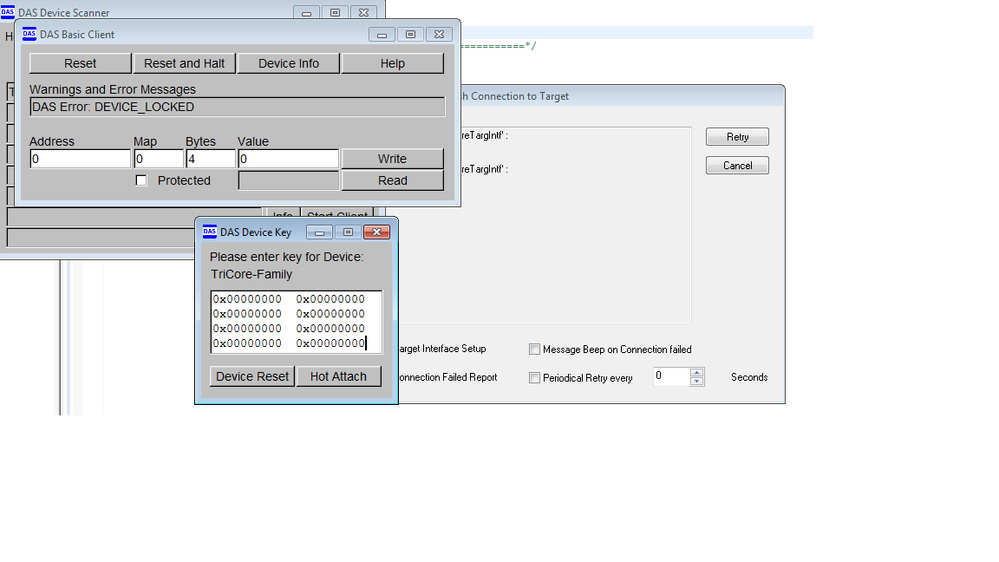Click the Write button
The height and width of the screenshot is (562, 999).
pyautogui.click(x=392, y=159)
